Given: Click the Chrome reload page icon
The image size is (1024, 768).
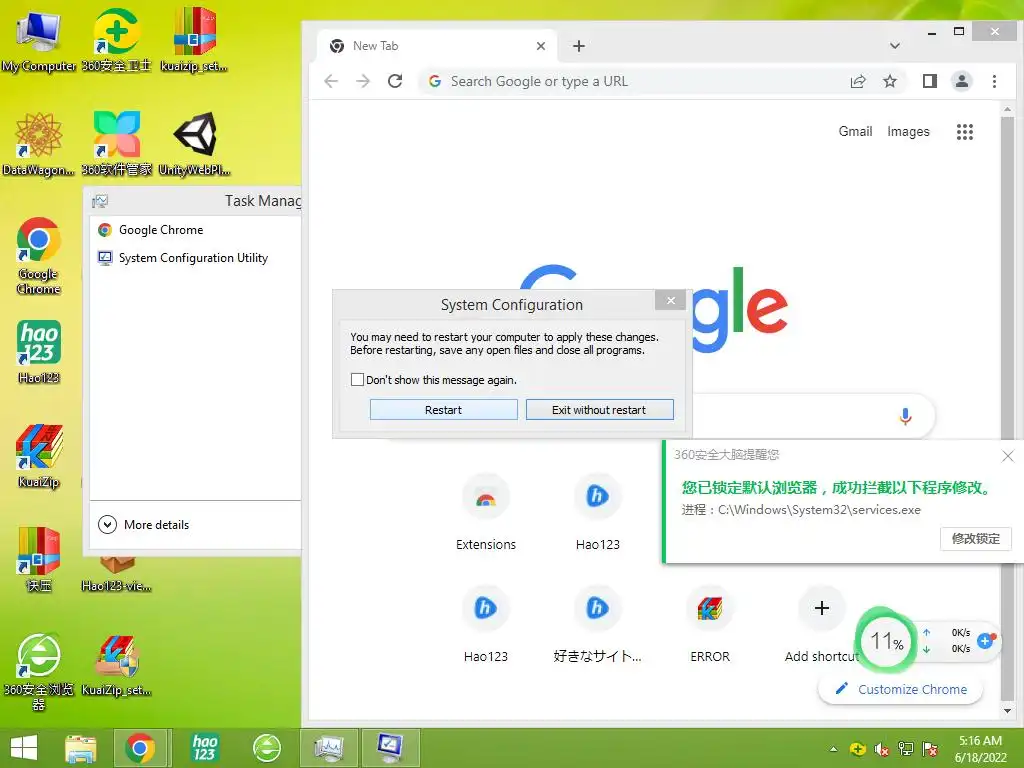Looking at the screenshot, I should 395,81.
